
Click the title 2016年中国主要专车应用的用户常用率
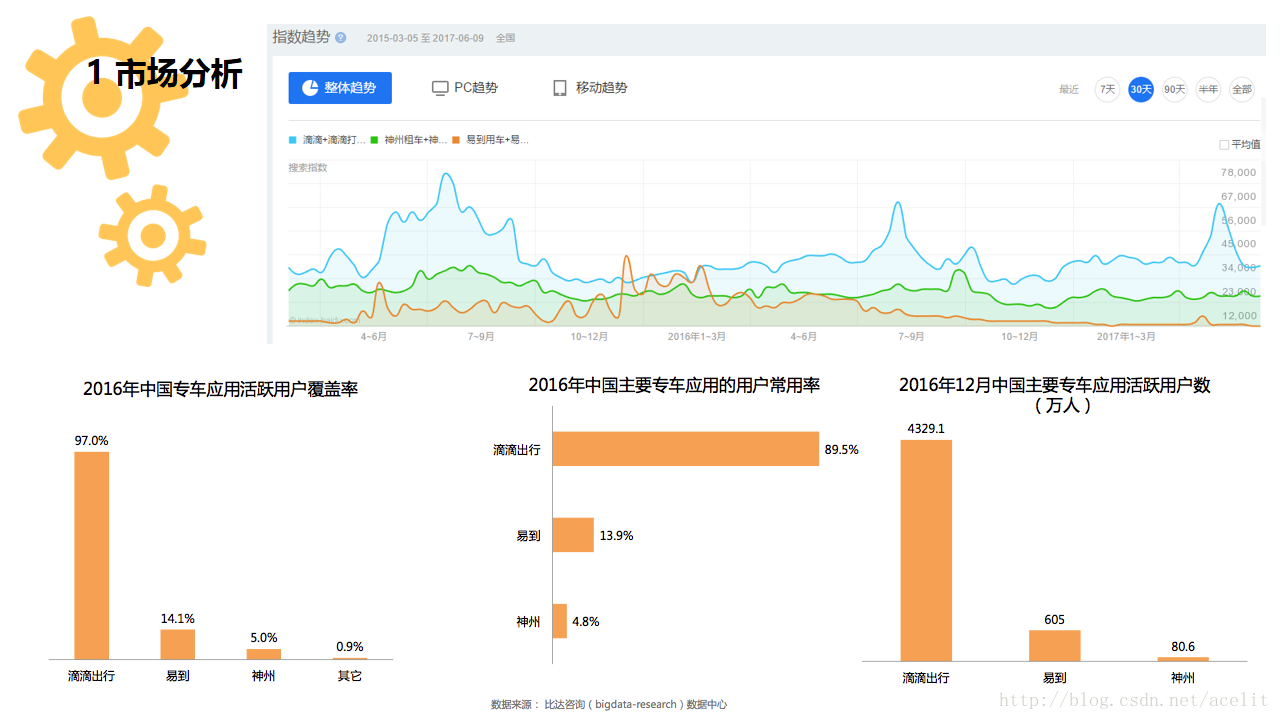tap(674, 385)
